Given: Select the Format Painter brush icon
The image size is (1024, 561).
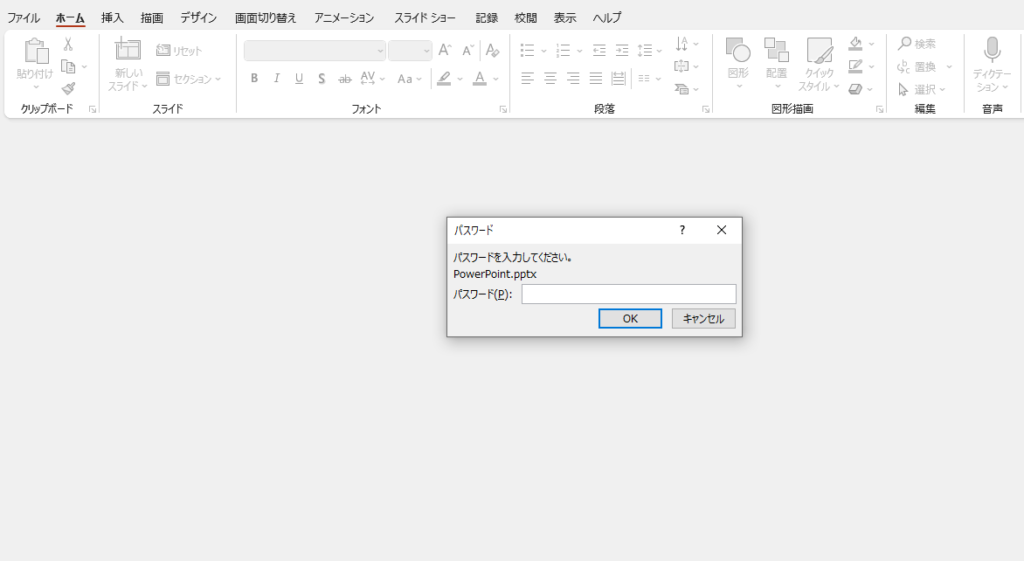Looking at the screenshot, I should pyautogui.click(x=68, y=88).
